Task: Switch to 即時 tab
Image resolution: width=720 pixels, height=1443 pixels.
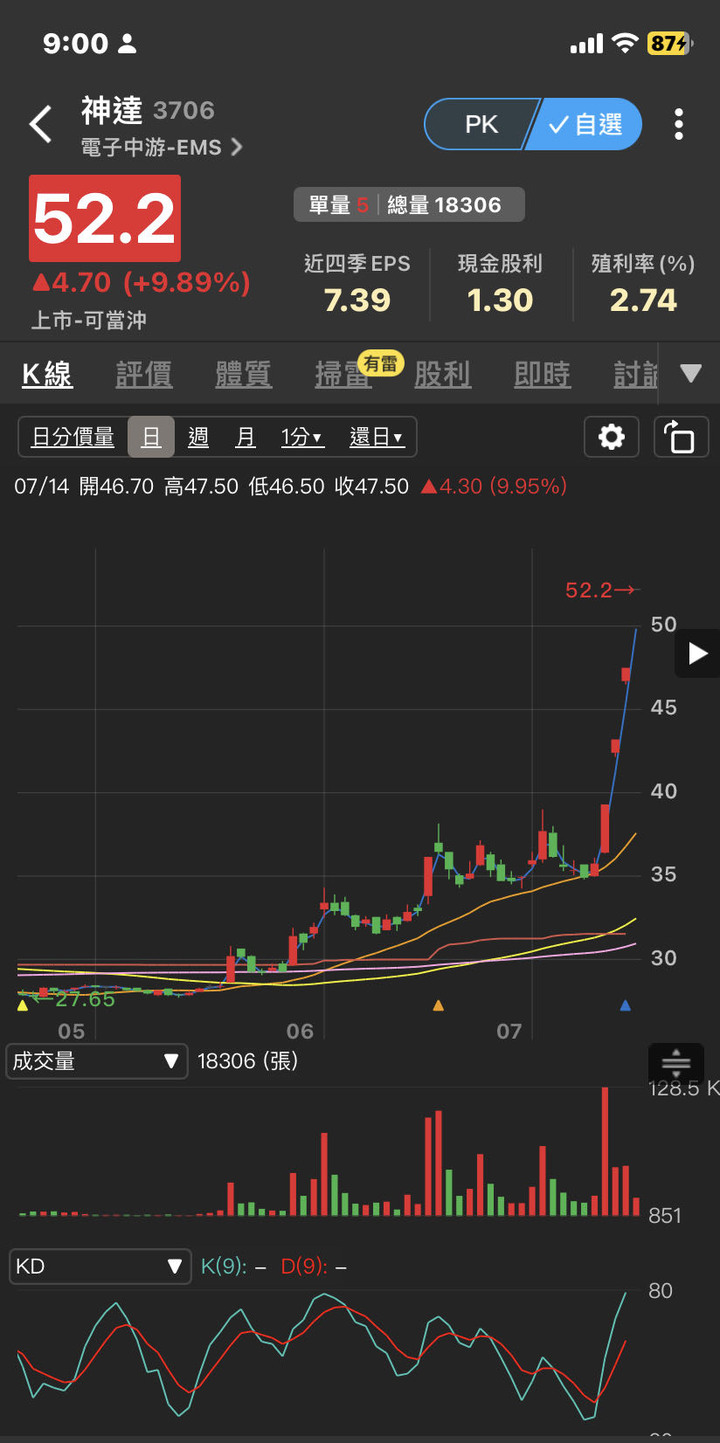Action: click(542, 375)
